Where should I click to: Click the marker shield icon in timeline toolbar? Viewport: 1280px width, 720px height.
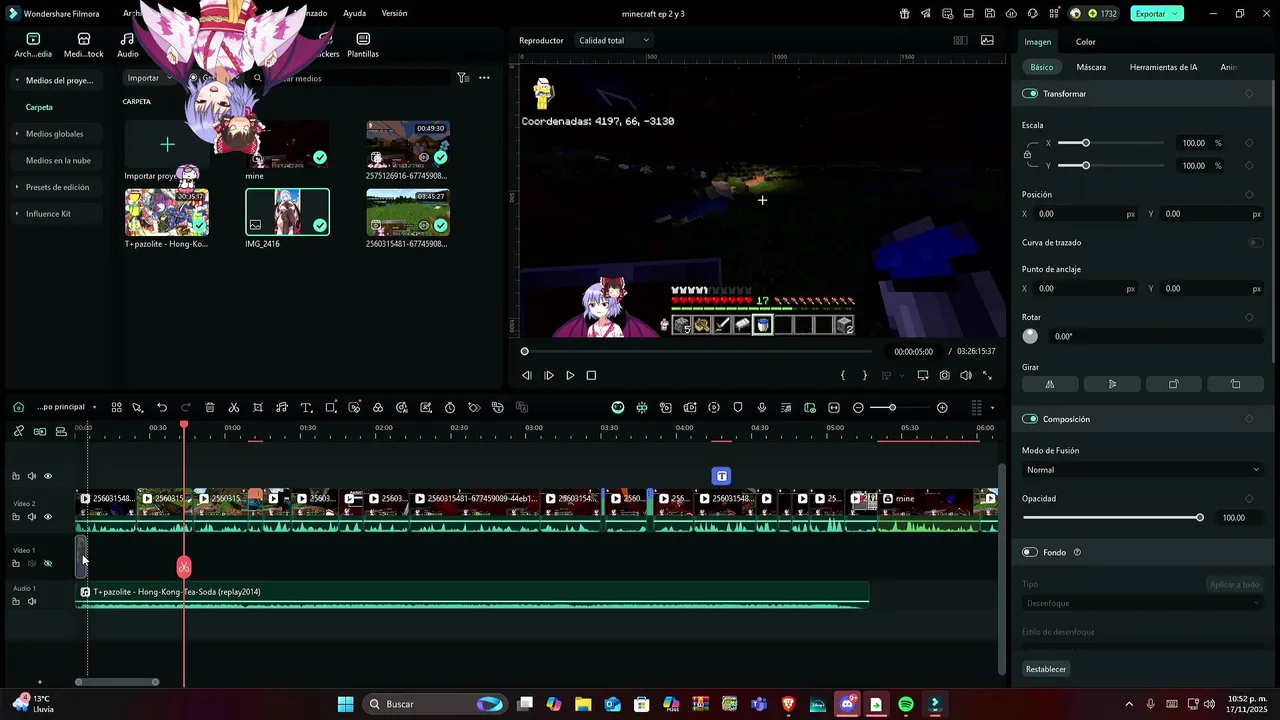click(x=738, y=408)
